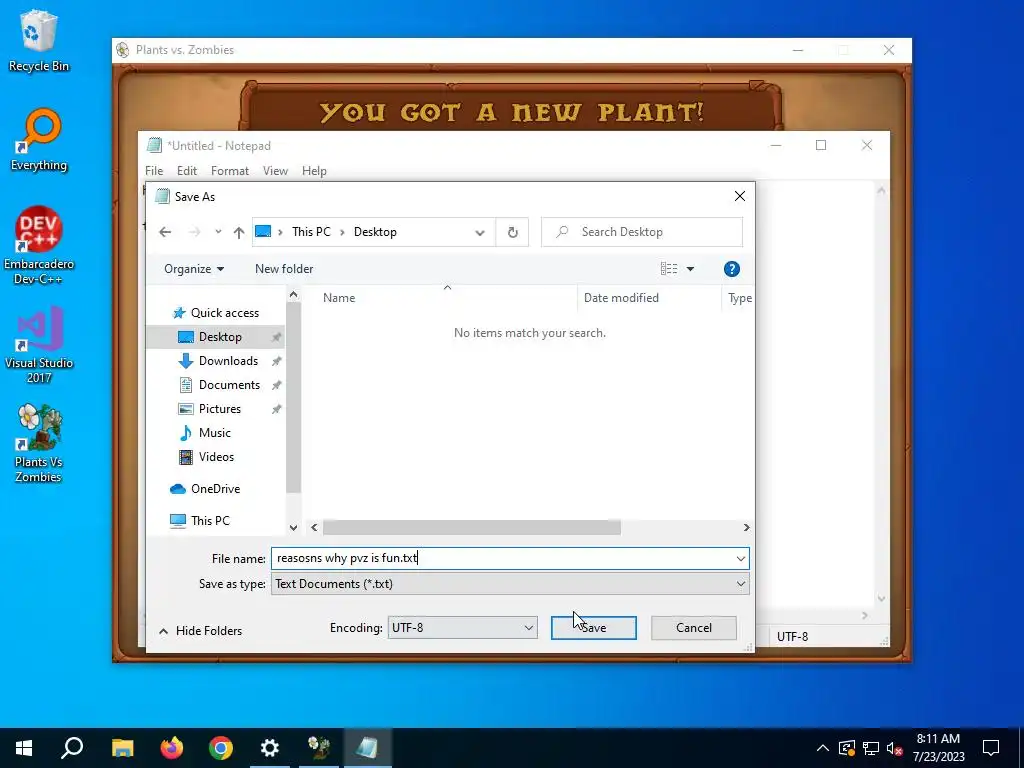Image resolution: width=1024 pixels, height=768 pixels.
Task: Click Desktop in the address breadcrumb
Action: [375, 232]
